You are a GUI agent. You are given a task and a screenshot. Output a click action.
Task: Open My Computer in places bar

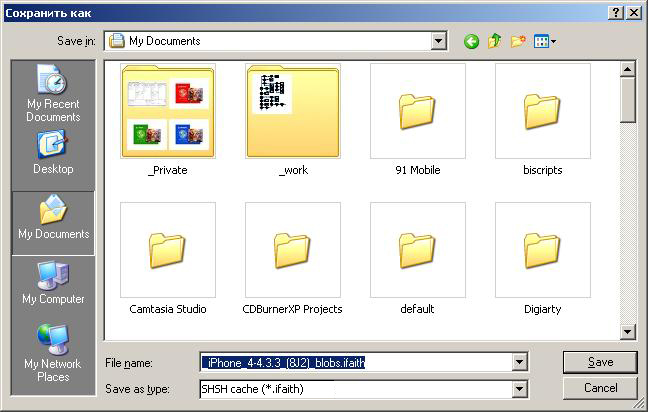tap(53, 283)
